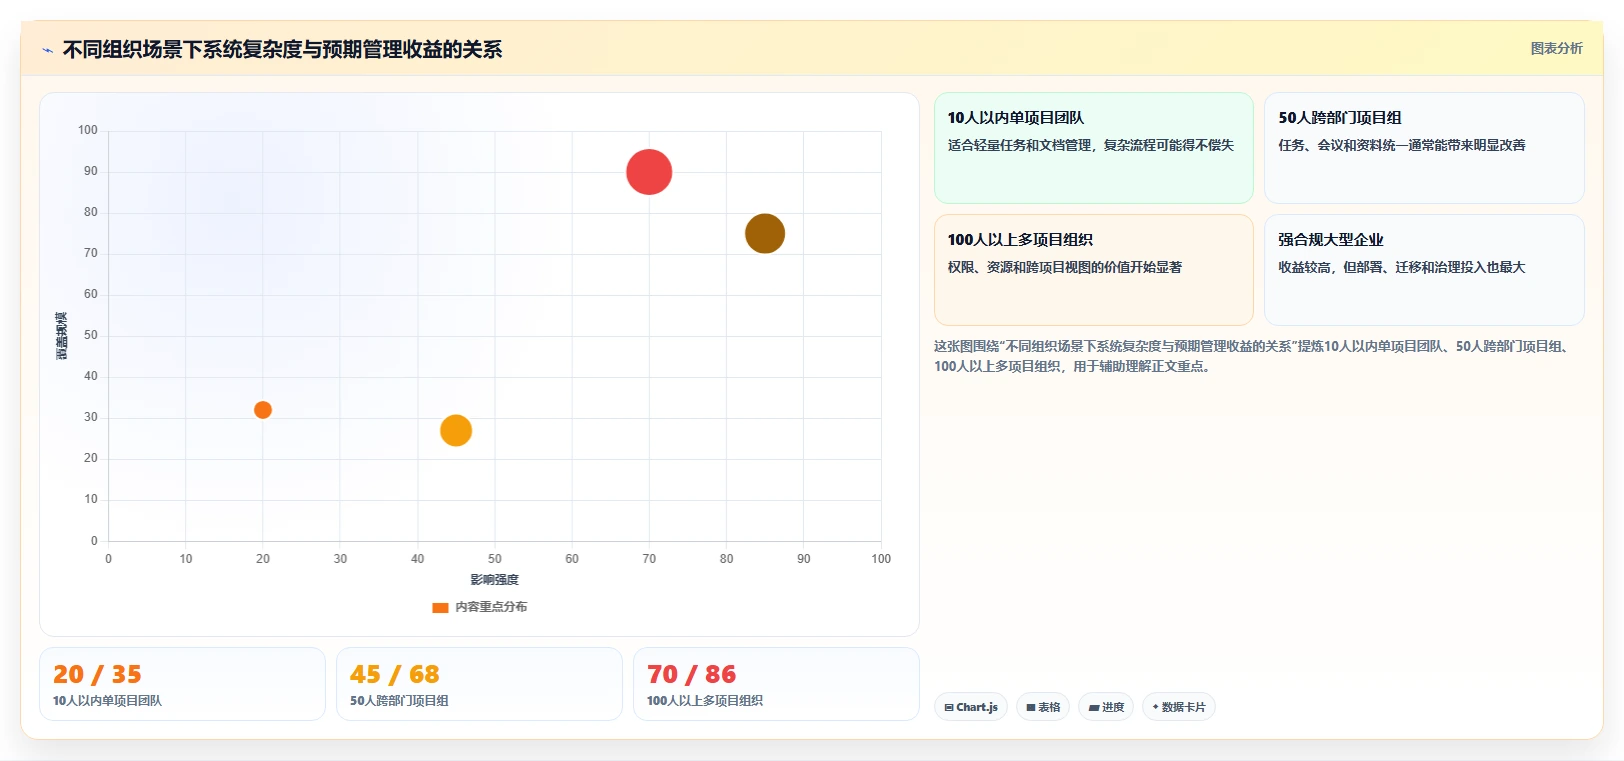Click the icon in the 表格 tag
This screenshot has width=1624, height=761.
pos(1031,707)
